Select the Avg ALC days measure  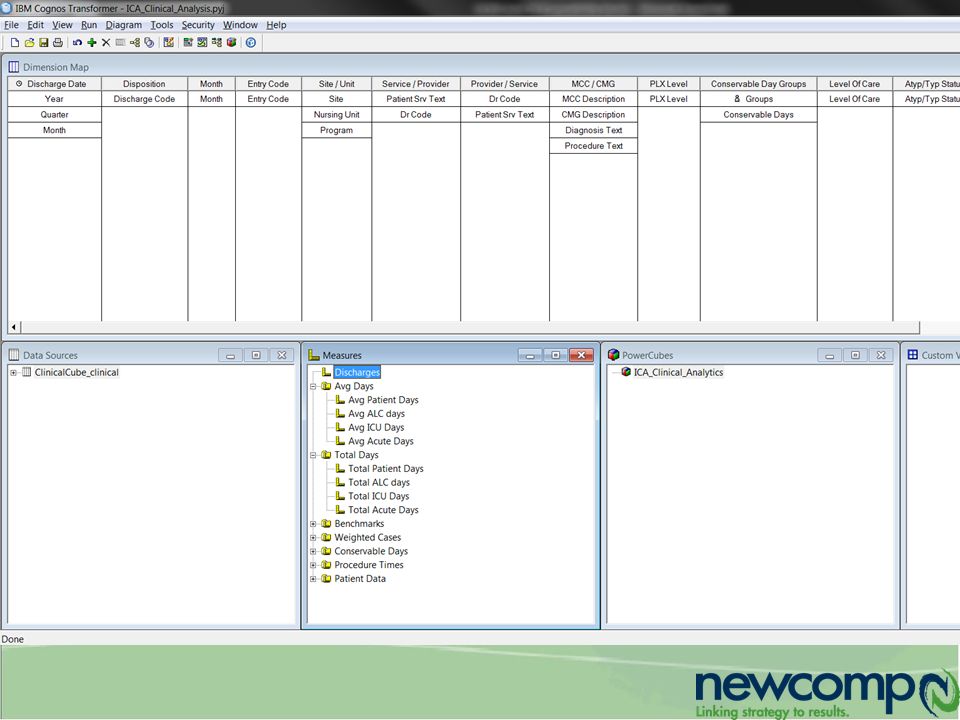(377, 414)
